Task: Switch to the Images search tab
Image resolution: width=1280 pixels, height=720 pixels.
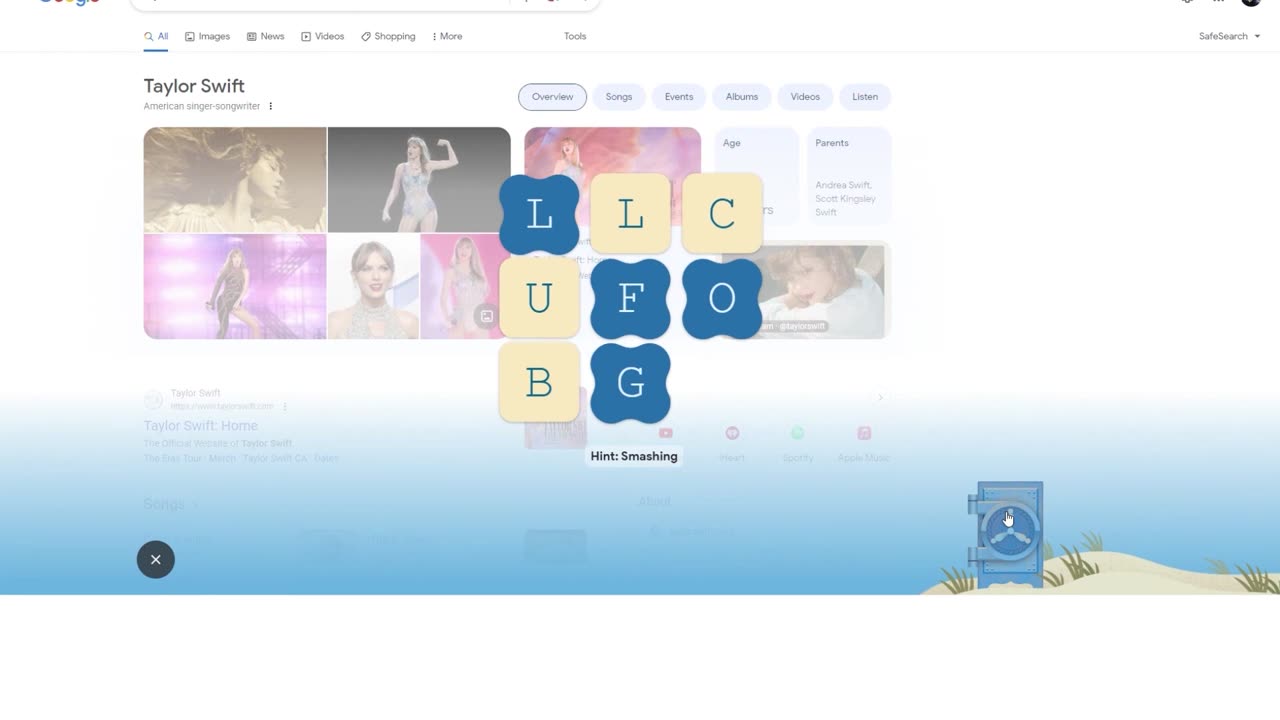Action: [207, 36]
